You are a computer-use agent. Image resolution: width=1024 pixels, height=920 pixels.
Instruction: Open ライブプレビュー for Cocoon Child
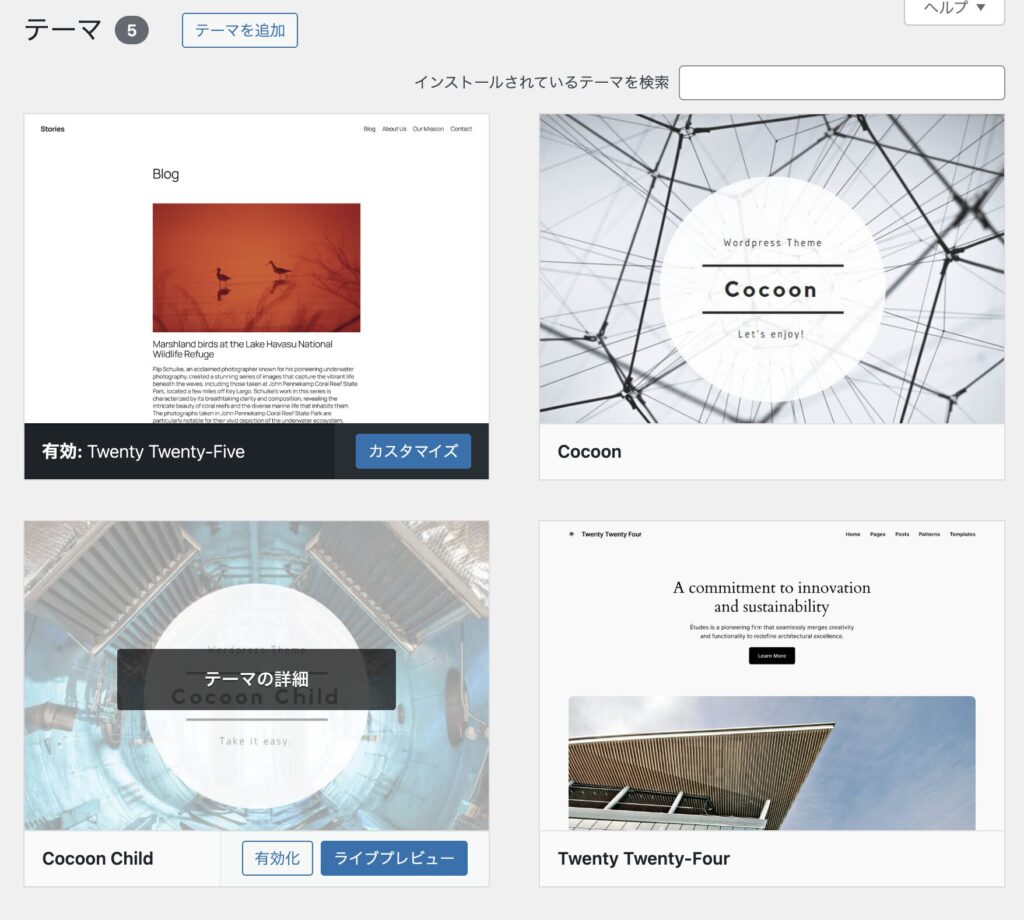[x=394, y=858]
